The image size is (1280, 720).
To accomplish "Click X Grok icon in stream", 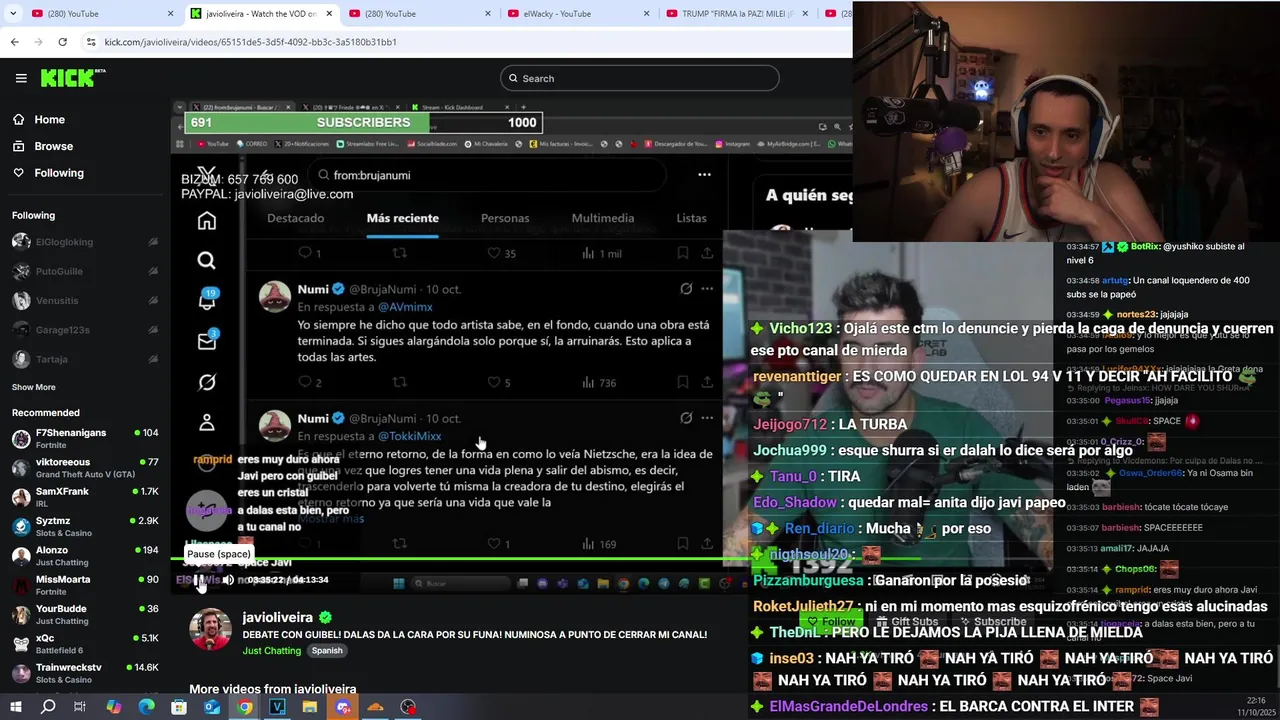I will [x=206, y=382].
